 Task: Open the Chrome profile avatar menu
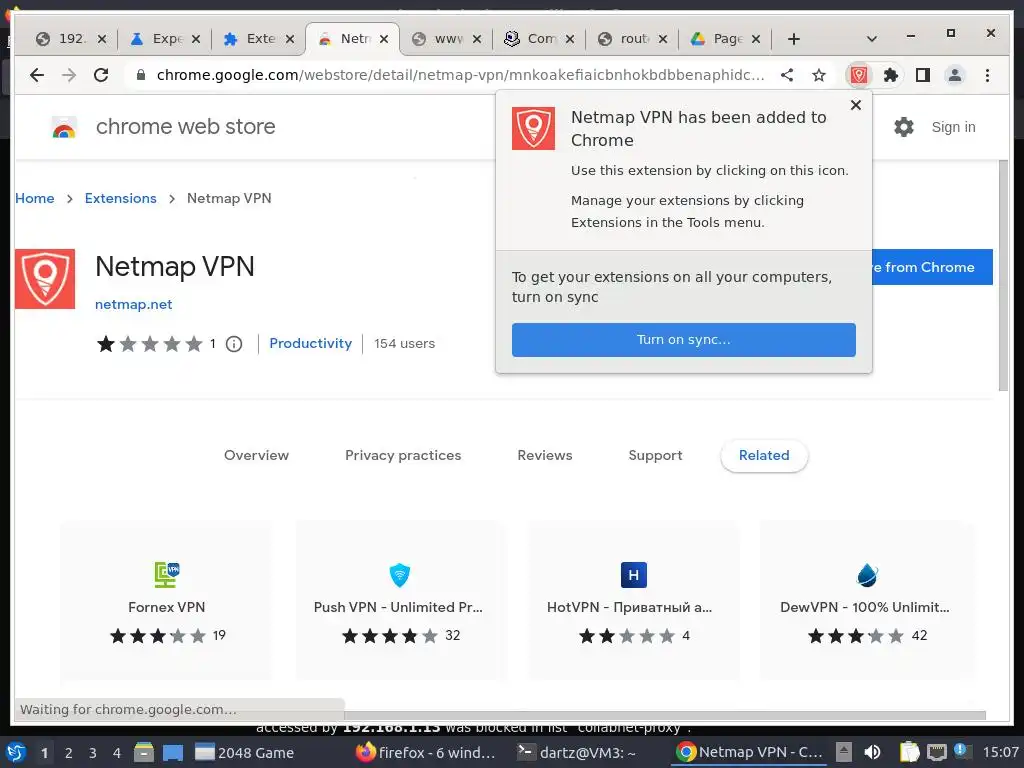pos(955,75)
